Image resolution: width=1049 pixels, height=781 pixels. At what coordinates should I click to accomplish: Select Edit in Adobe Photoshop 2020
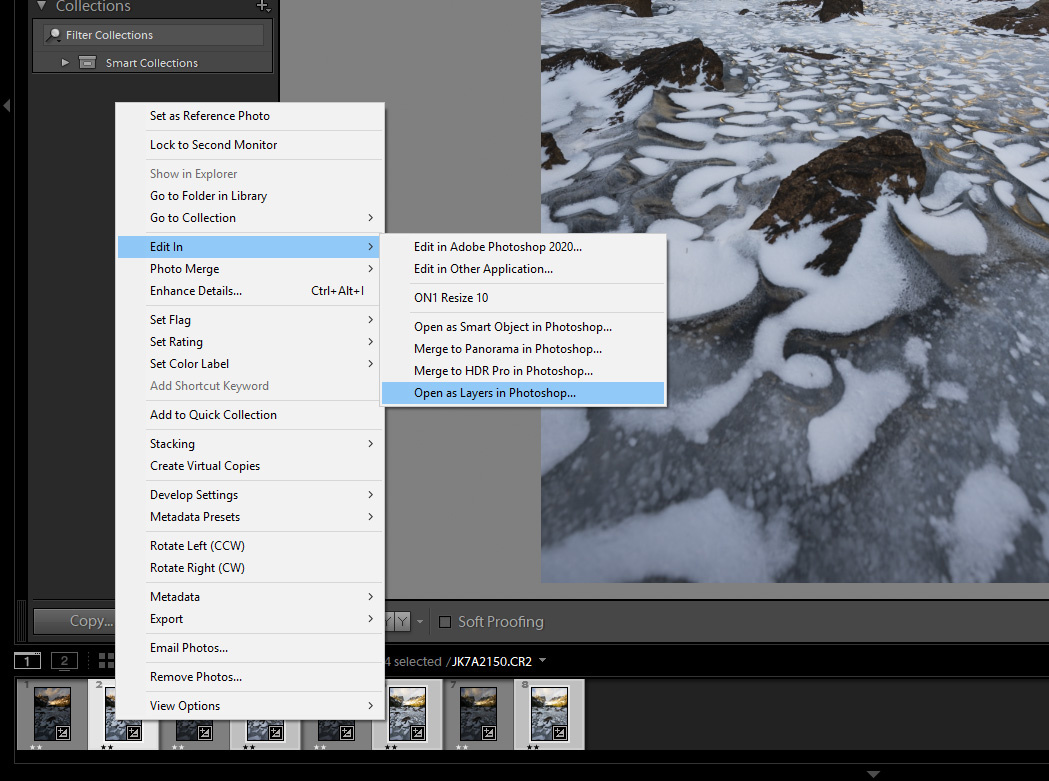[x=497, y=247]
